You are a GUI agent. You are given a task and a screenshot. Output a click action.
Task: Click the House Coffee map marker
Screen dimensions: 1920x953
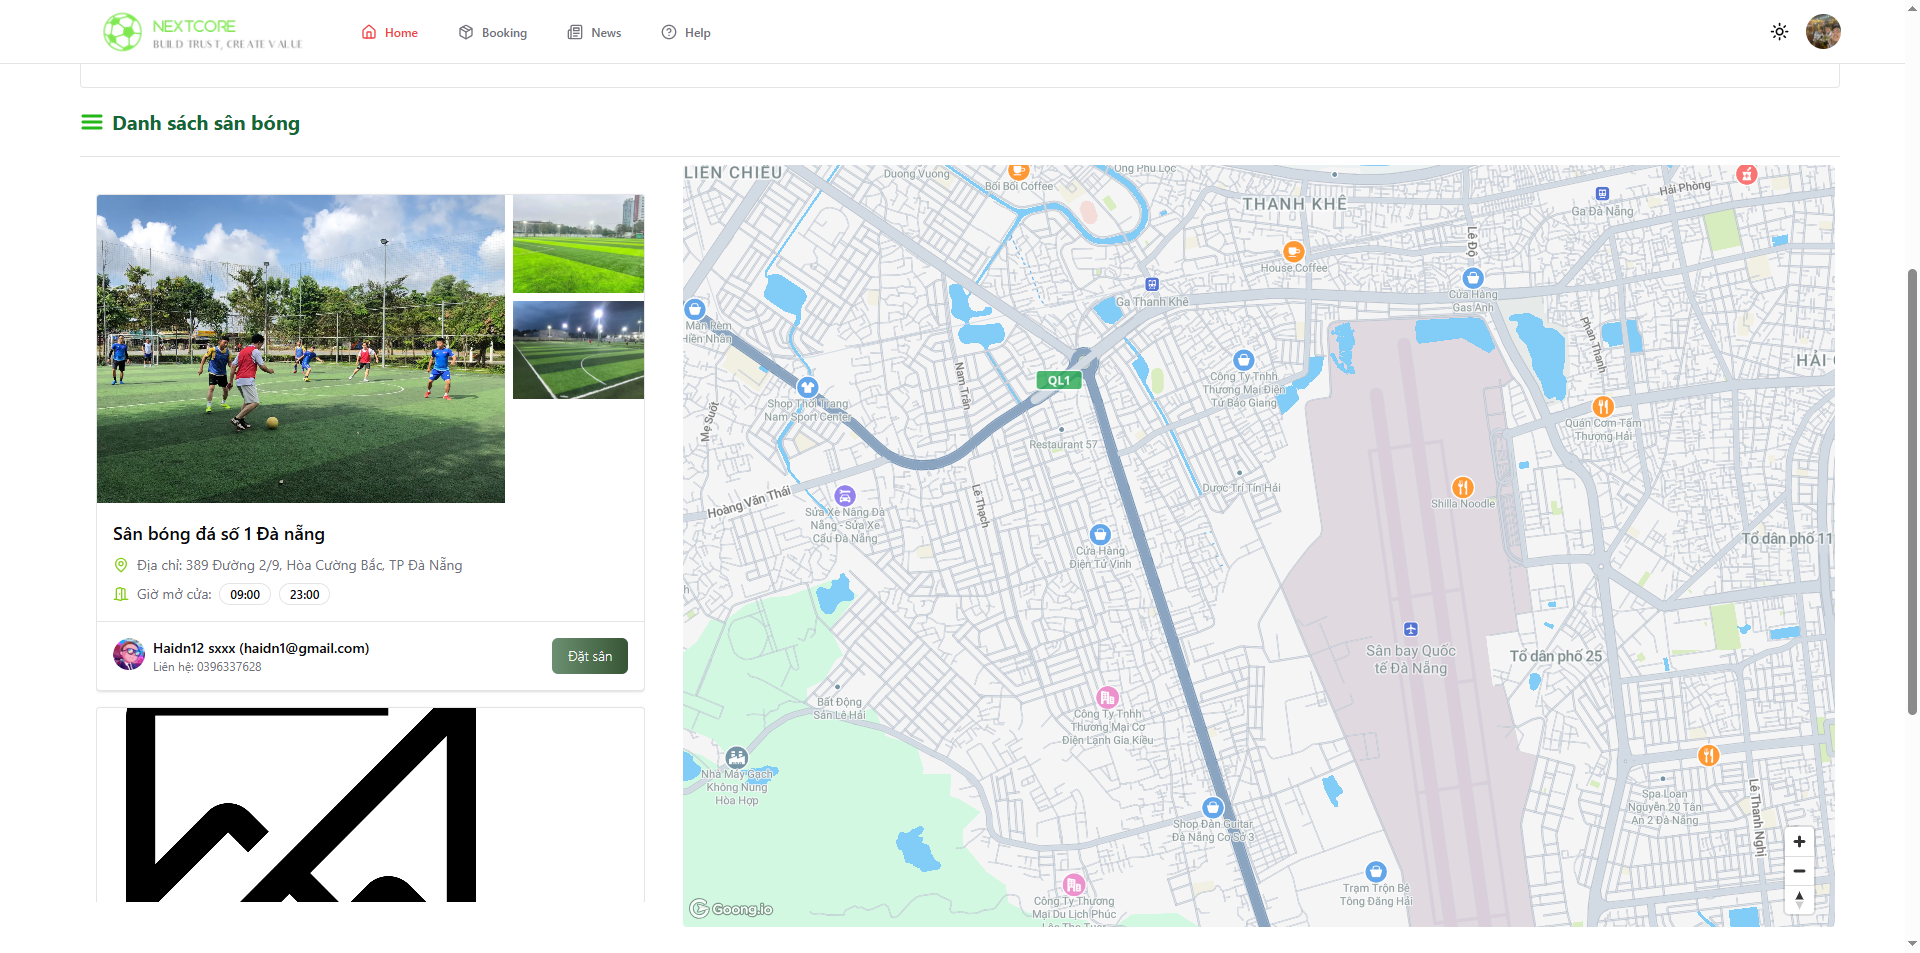[x=1293, y=251]
